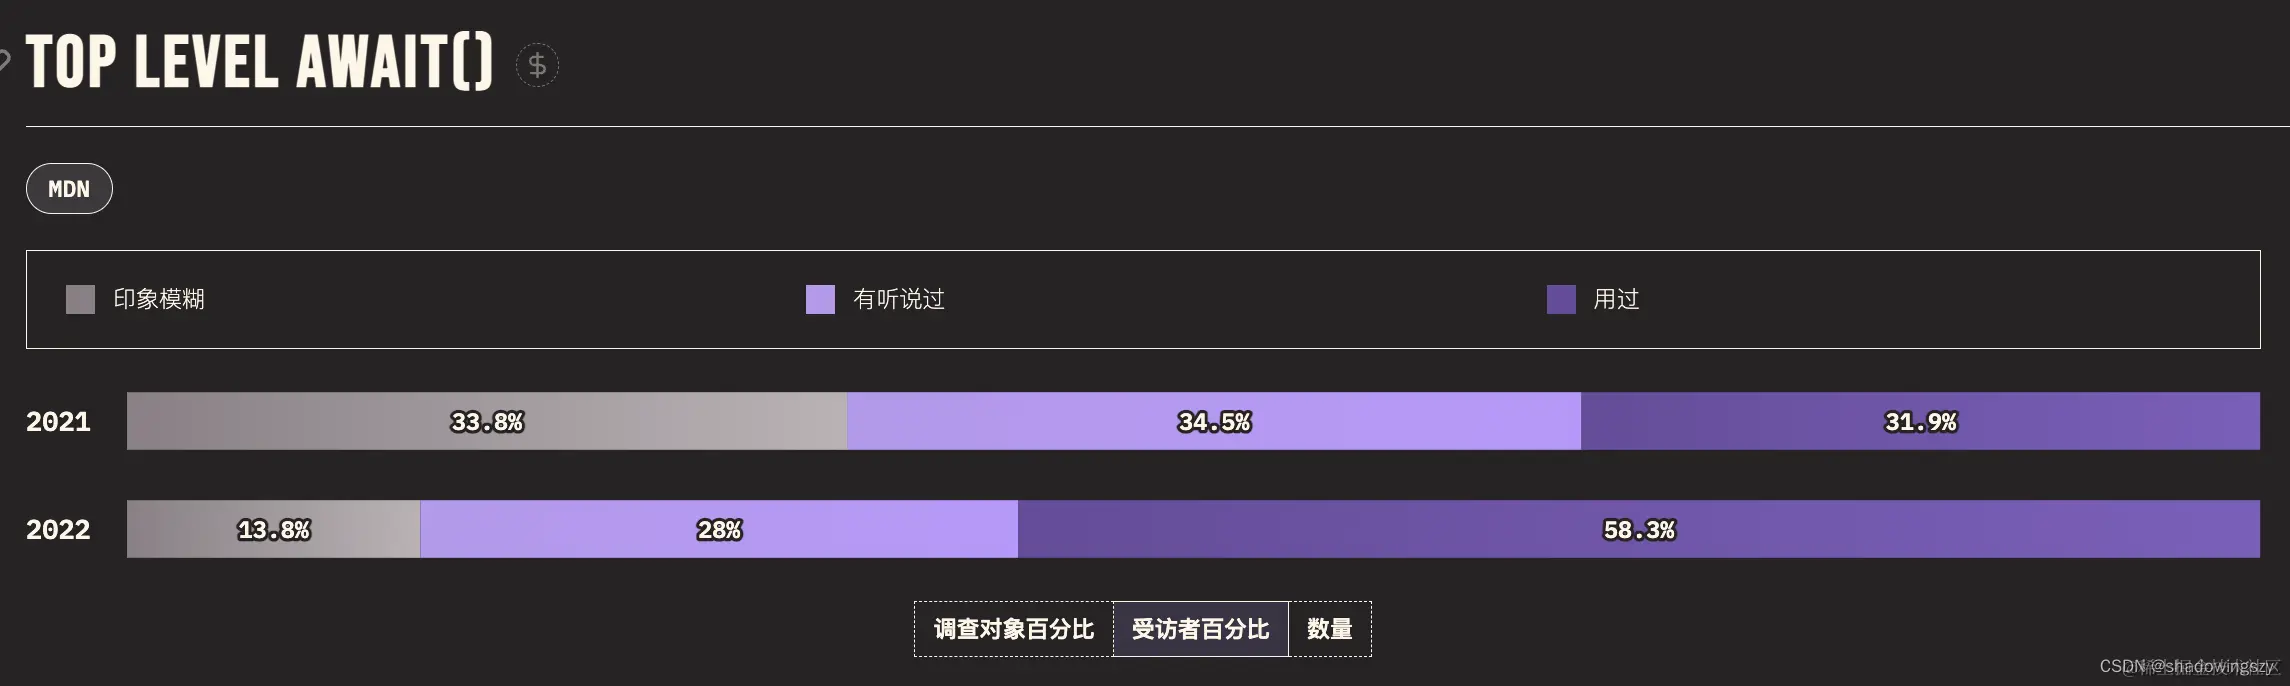Toggle the dark purple 用过 legend swatch
Viewport: 2290px width, 686px height.
[1561, 299]
